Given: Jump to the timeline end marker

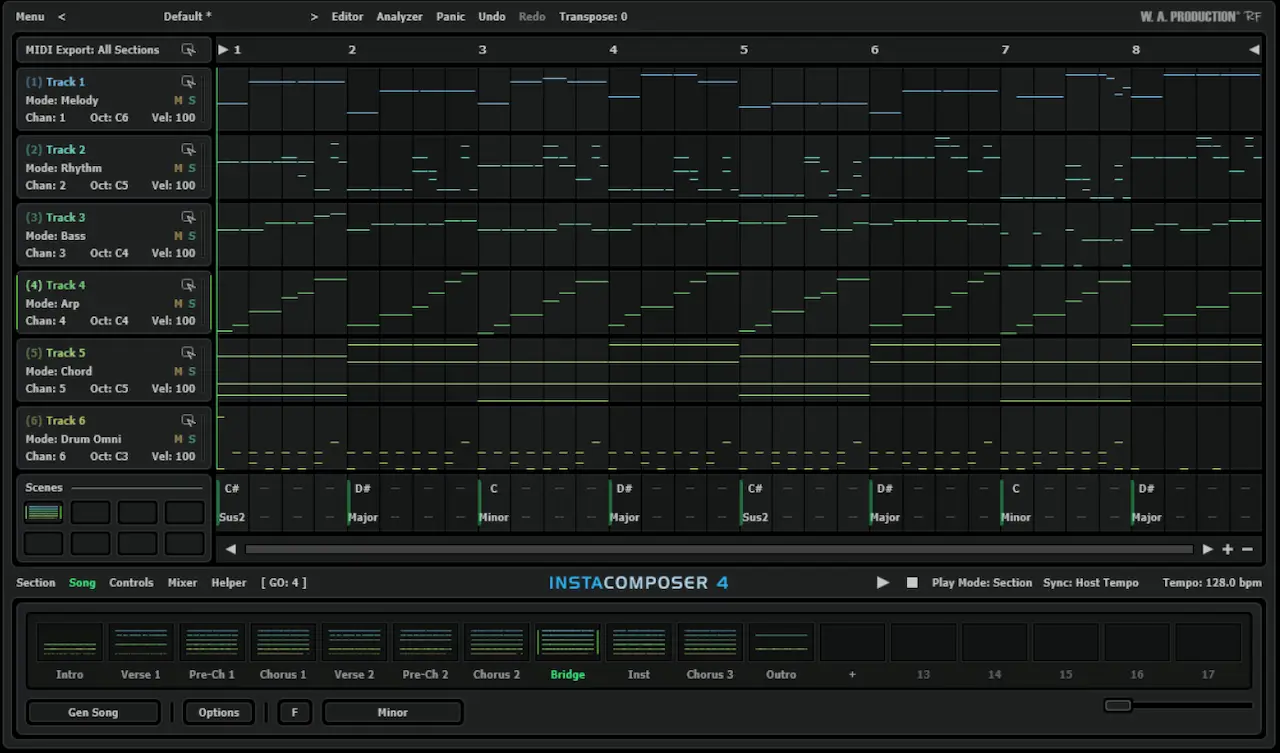Looking at the screenshot, I should coord(1254,49).
